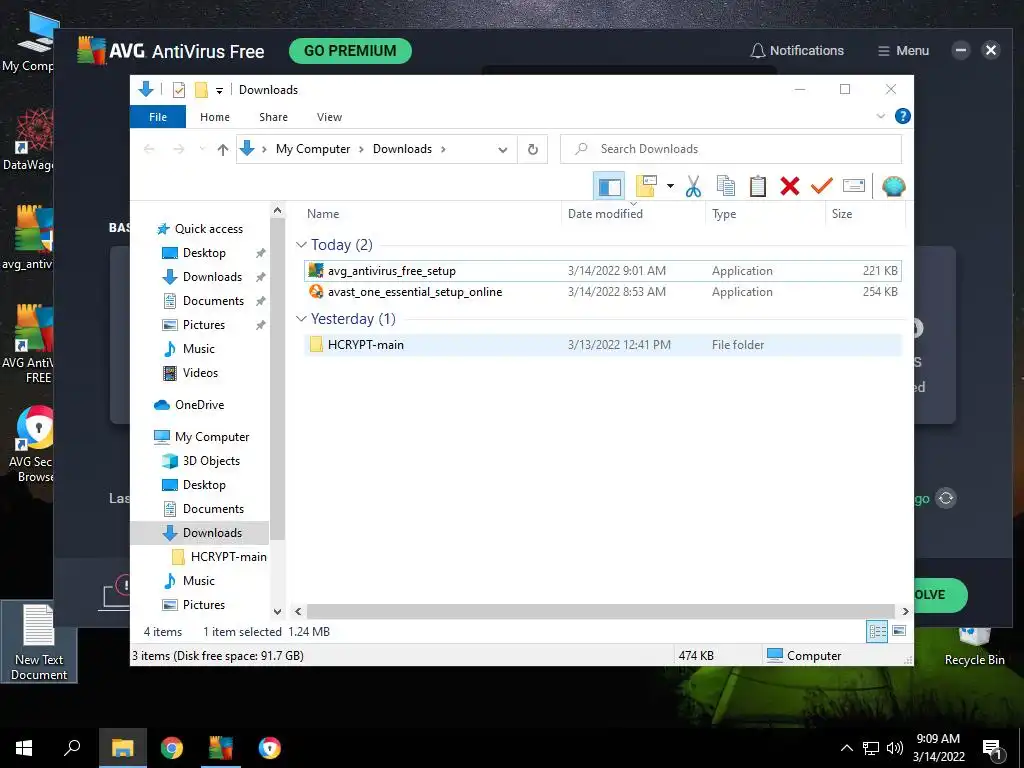Click the Refresh button beside address bar
This screenshot has height=768, width=1024.
point(533,150)
